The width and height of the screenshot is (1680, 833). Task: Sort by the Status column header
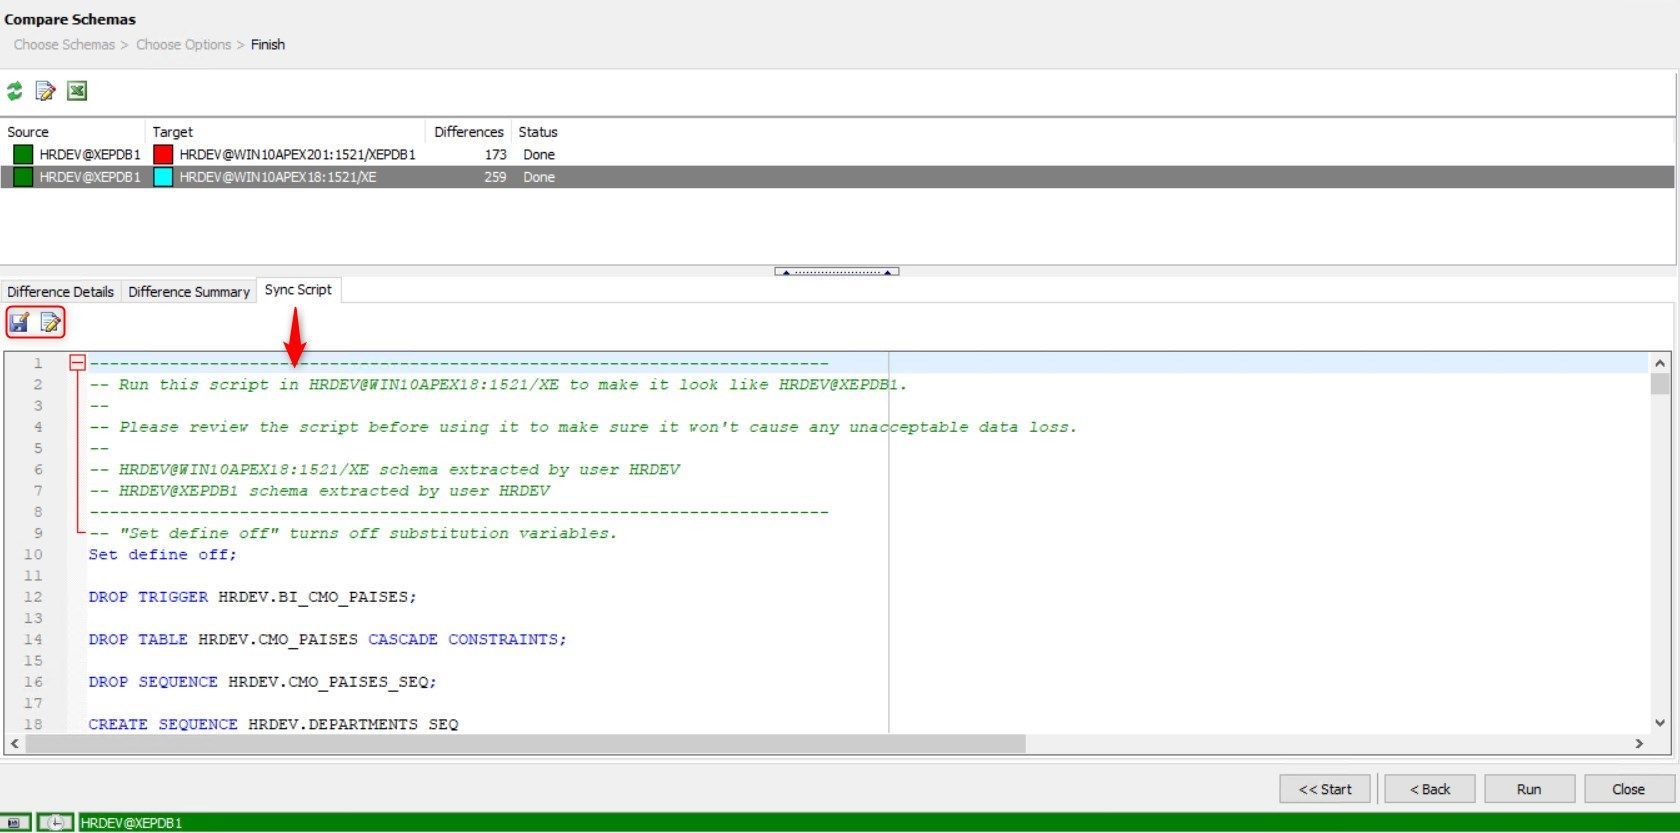pyautogui.click(x=538, y=132)
